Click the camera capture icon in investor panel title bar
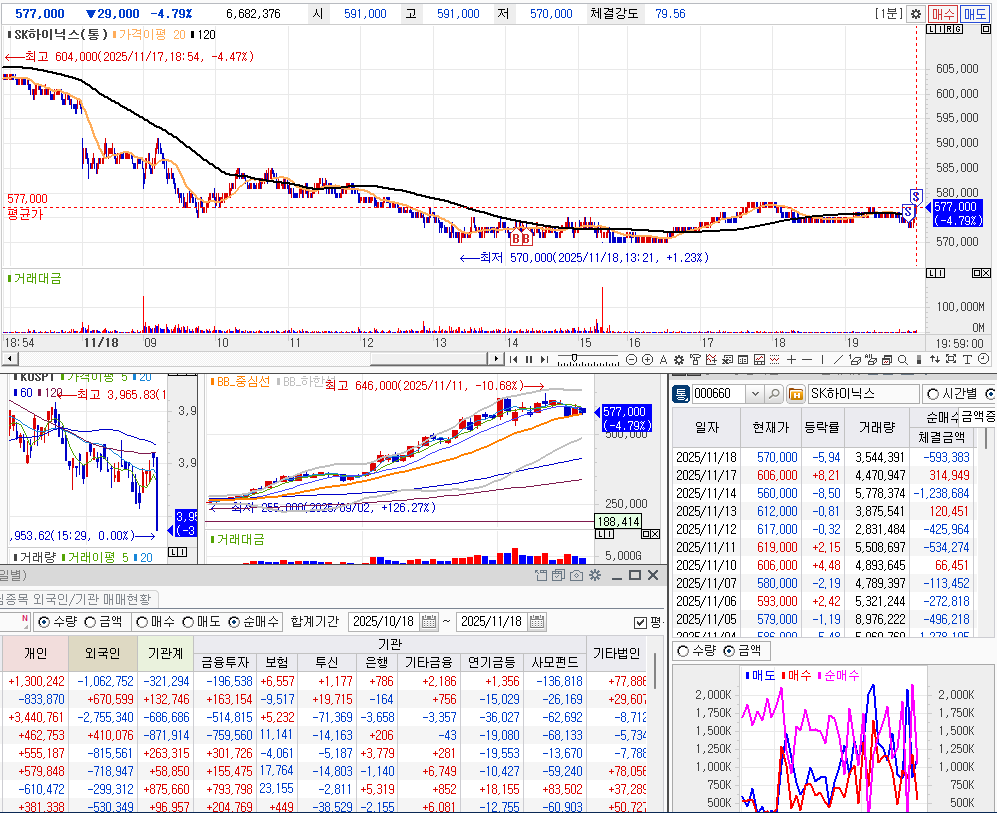The height and width of the screenshot is (813, 997). click(577, 575)
